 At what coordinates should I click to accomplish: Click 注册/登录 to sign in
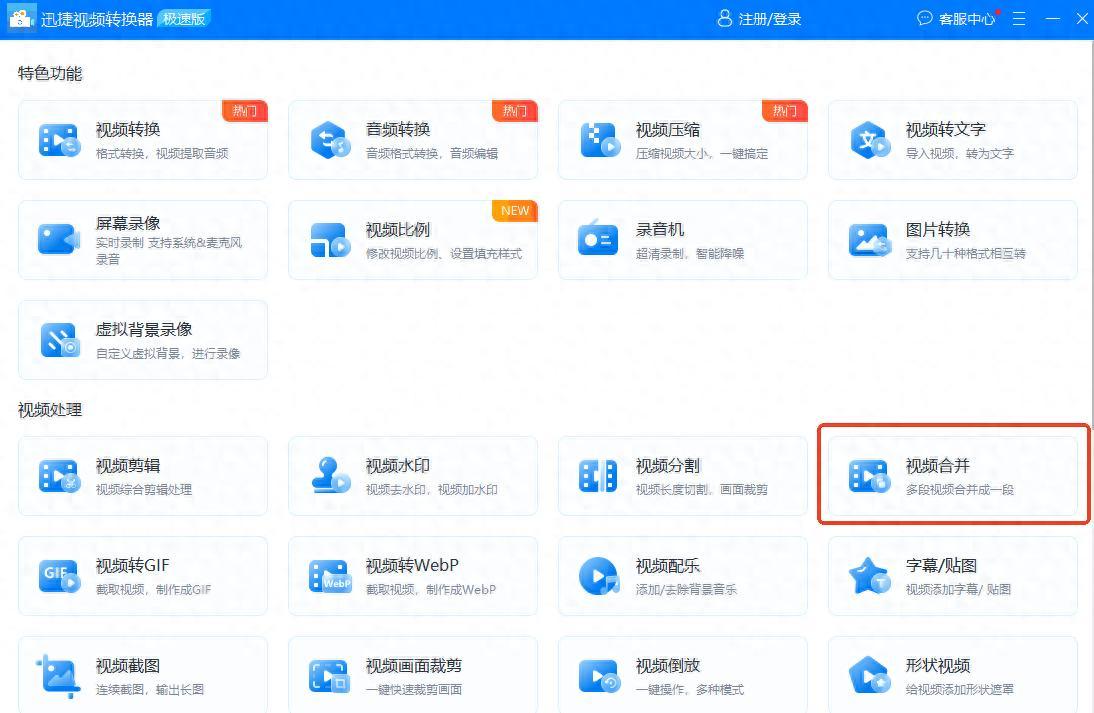[759, 19]
